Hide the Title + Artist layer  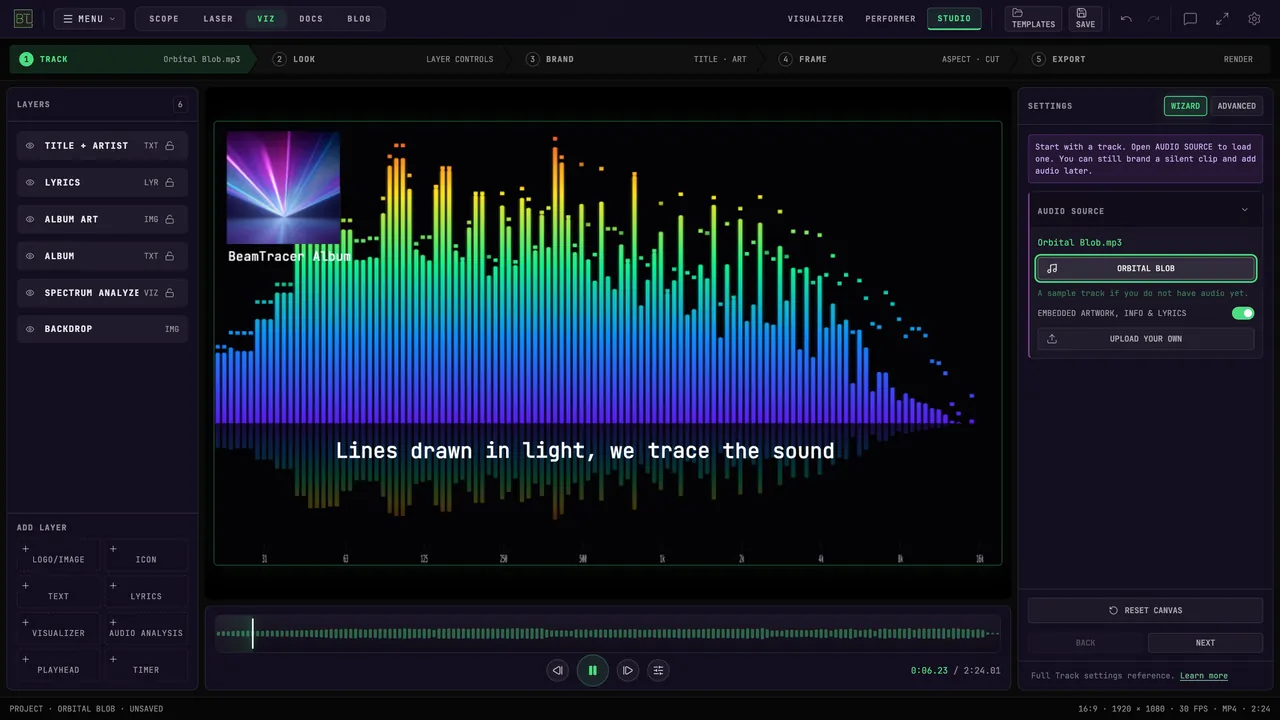point(30,146)
